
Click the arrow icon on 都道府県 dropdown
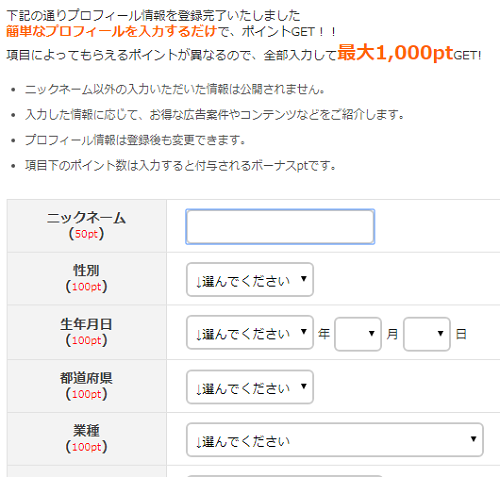(x=303, y=386)
